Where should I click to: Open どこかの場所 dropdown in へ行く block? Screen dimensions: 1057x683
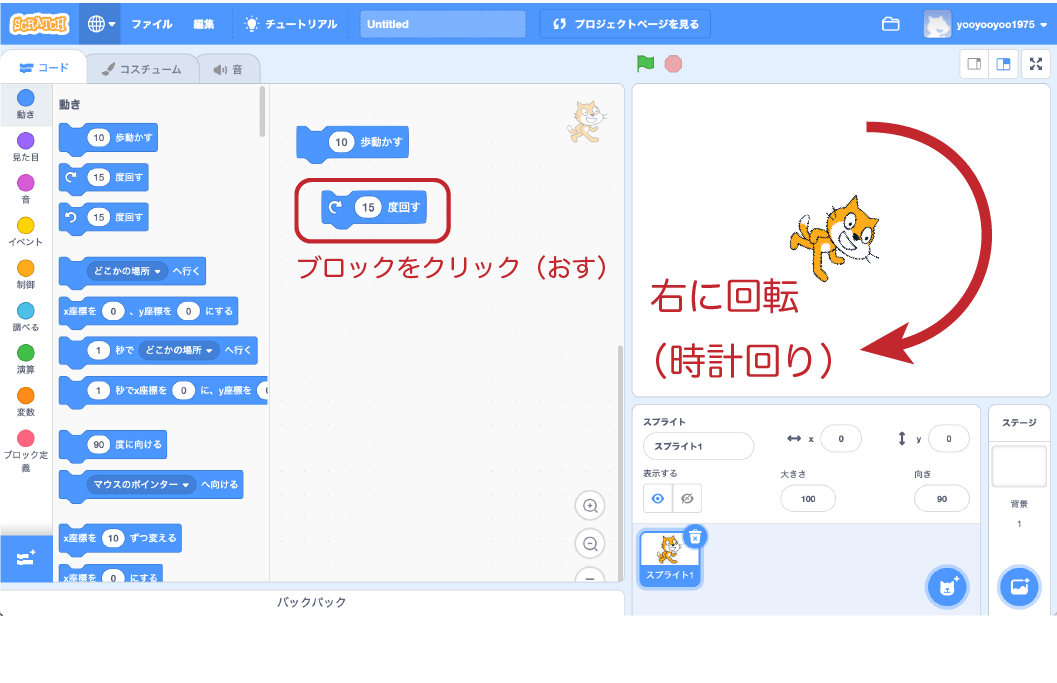[127, 271]
